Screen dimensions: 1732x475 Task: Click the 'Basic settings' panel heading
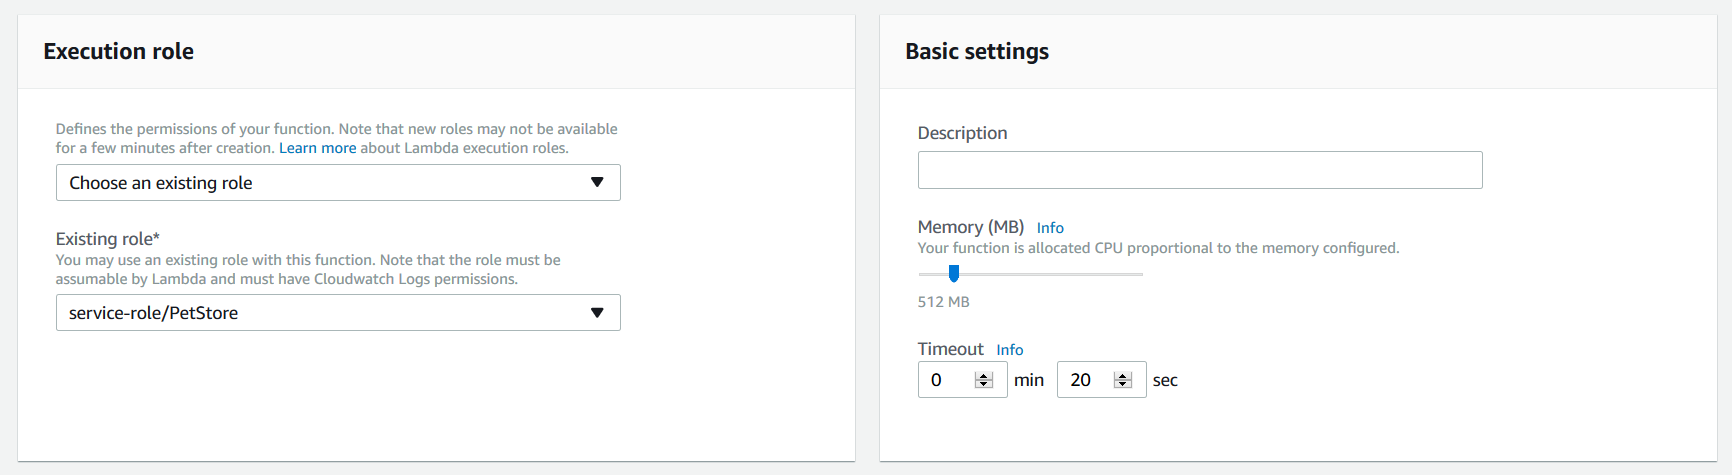[x=977, y=52]
